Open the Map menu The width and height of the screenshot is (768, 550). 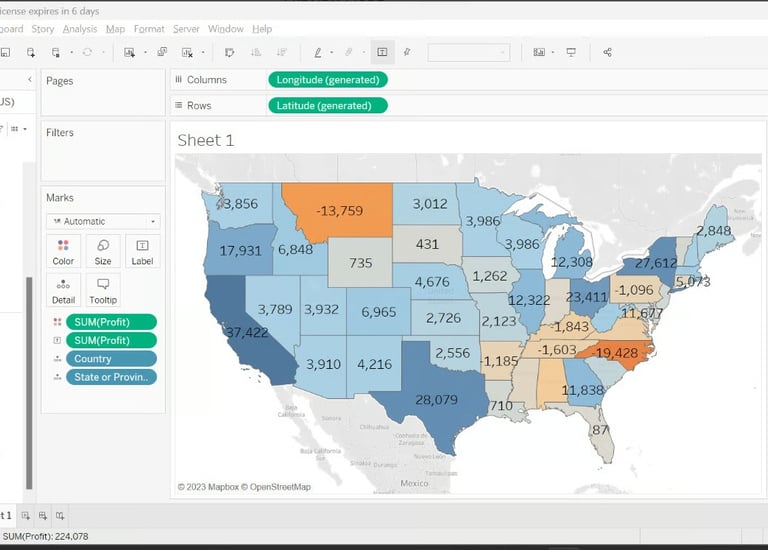pyautogui.click(x=116, y=29)
